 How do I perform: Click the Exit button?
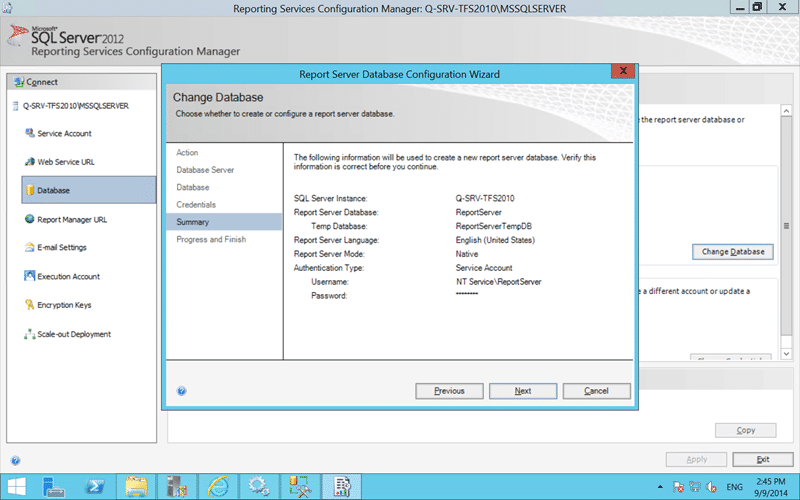coord(763,459)
